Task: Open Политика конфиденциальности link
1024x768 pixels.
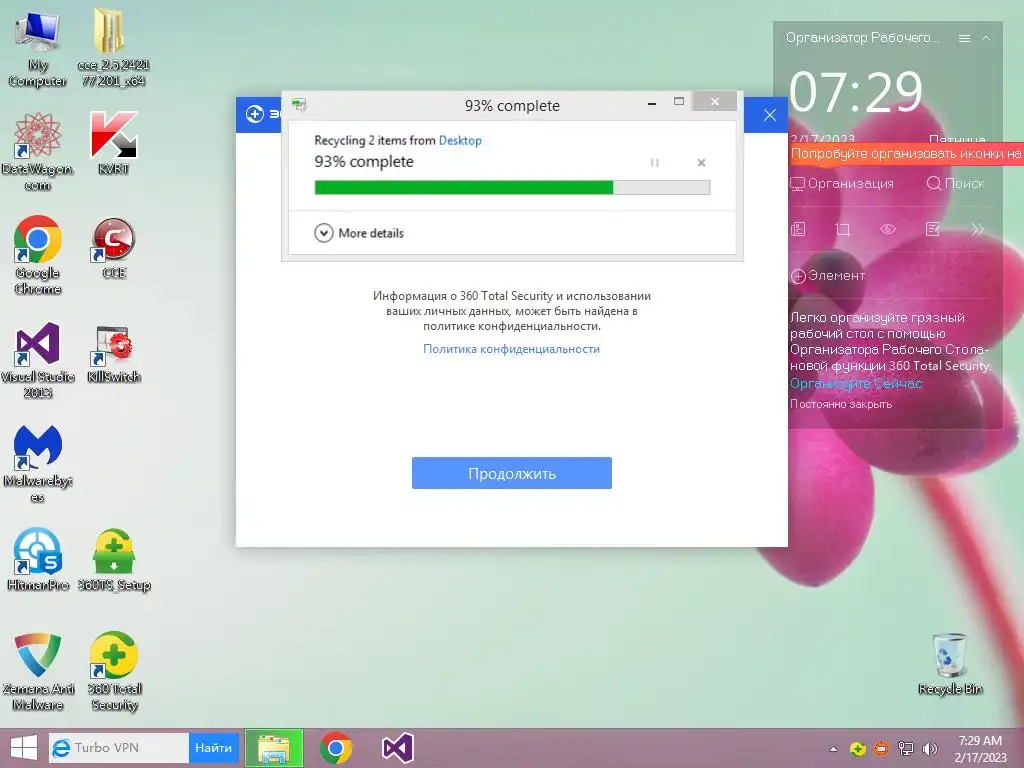Action: pos(511,349)
